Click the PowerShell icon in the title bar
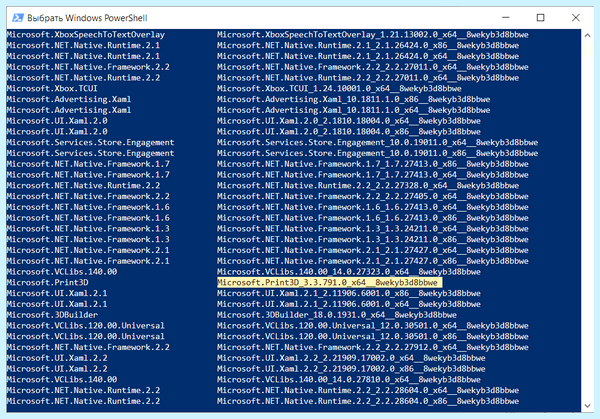 click(x=18, y=18)
